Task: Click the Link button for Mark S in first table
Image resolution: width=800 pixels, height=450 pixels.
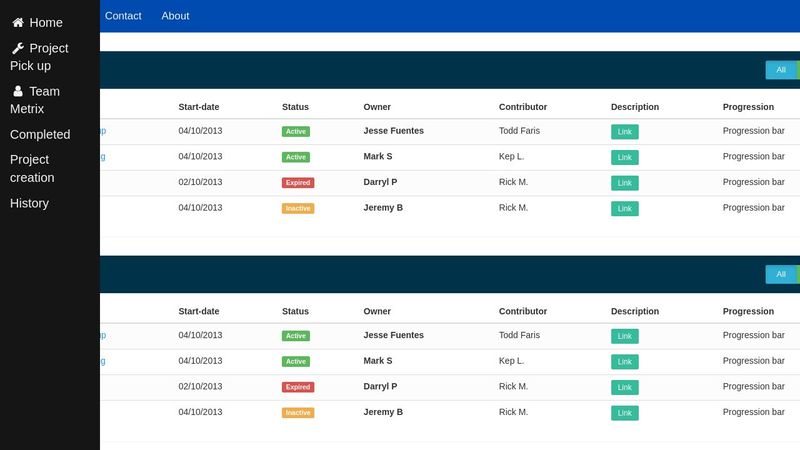Action: click(x=624, y=157)
